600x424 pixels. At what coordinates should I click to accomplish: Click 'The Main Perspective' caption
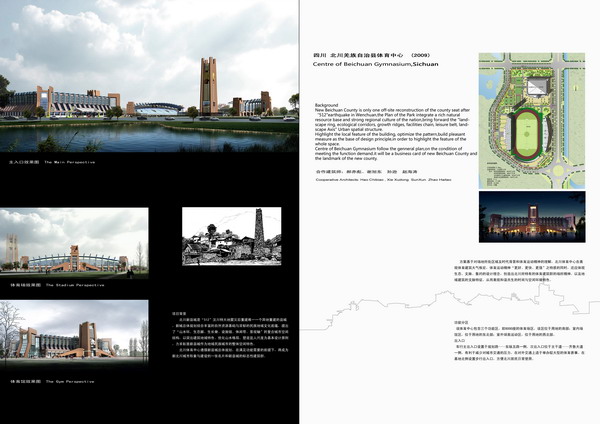coord(70,162)
